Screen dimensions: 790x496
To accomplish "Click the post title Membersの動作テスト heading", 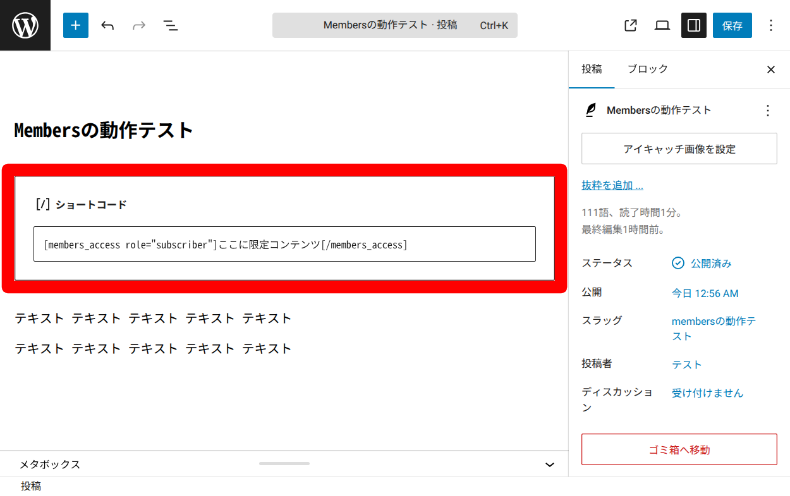I will click(103, 130).
